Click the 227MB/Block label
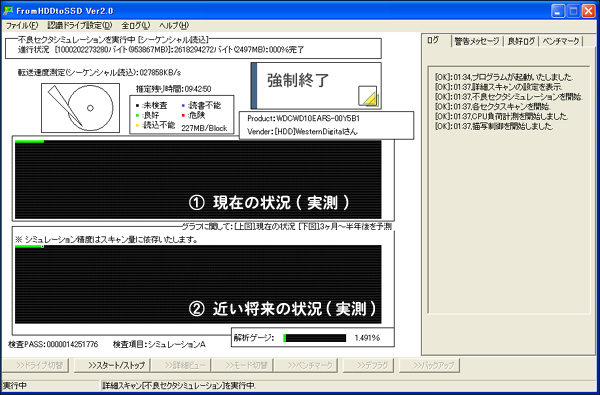Viewport: 600px width, 395px height. pyautogui.click(x=204, y=129)
